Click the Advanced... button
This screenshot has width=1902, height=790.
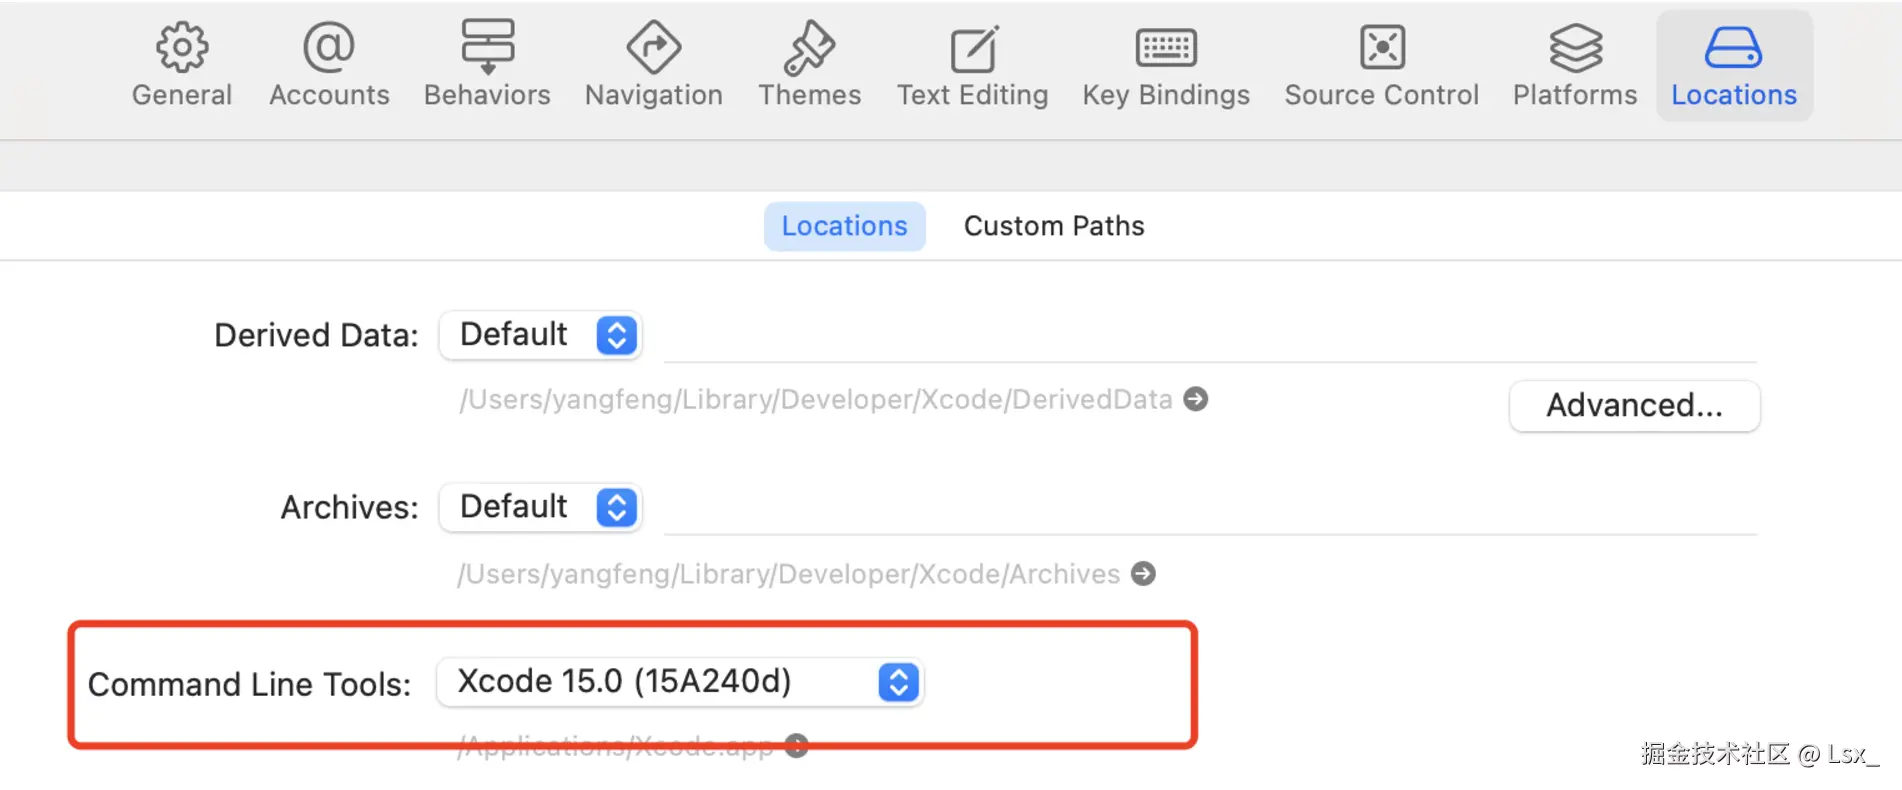1634,406
